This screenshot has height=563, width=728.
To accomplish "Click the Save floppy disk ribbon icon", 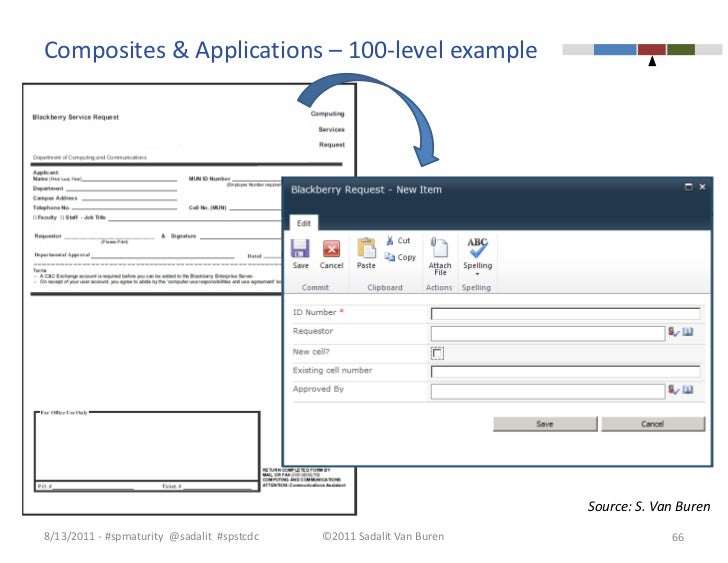I will (x=300, y=248).
